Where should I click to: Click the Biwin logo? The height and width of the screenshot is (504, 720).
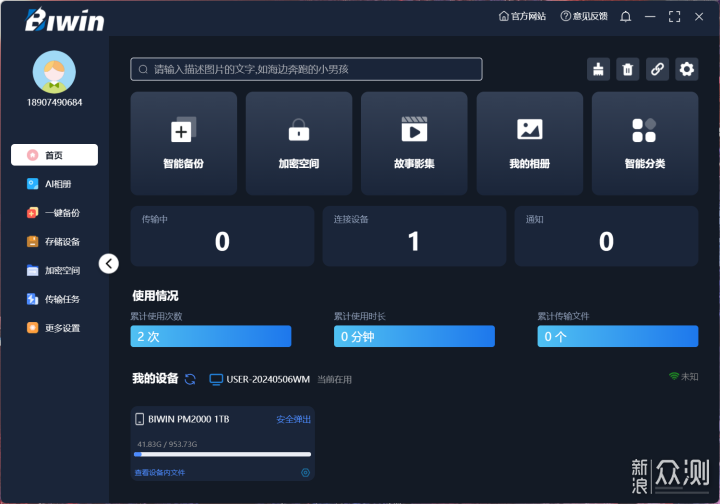[x=64, y=20]
